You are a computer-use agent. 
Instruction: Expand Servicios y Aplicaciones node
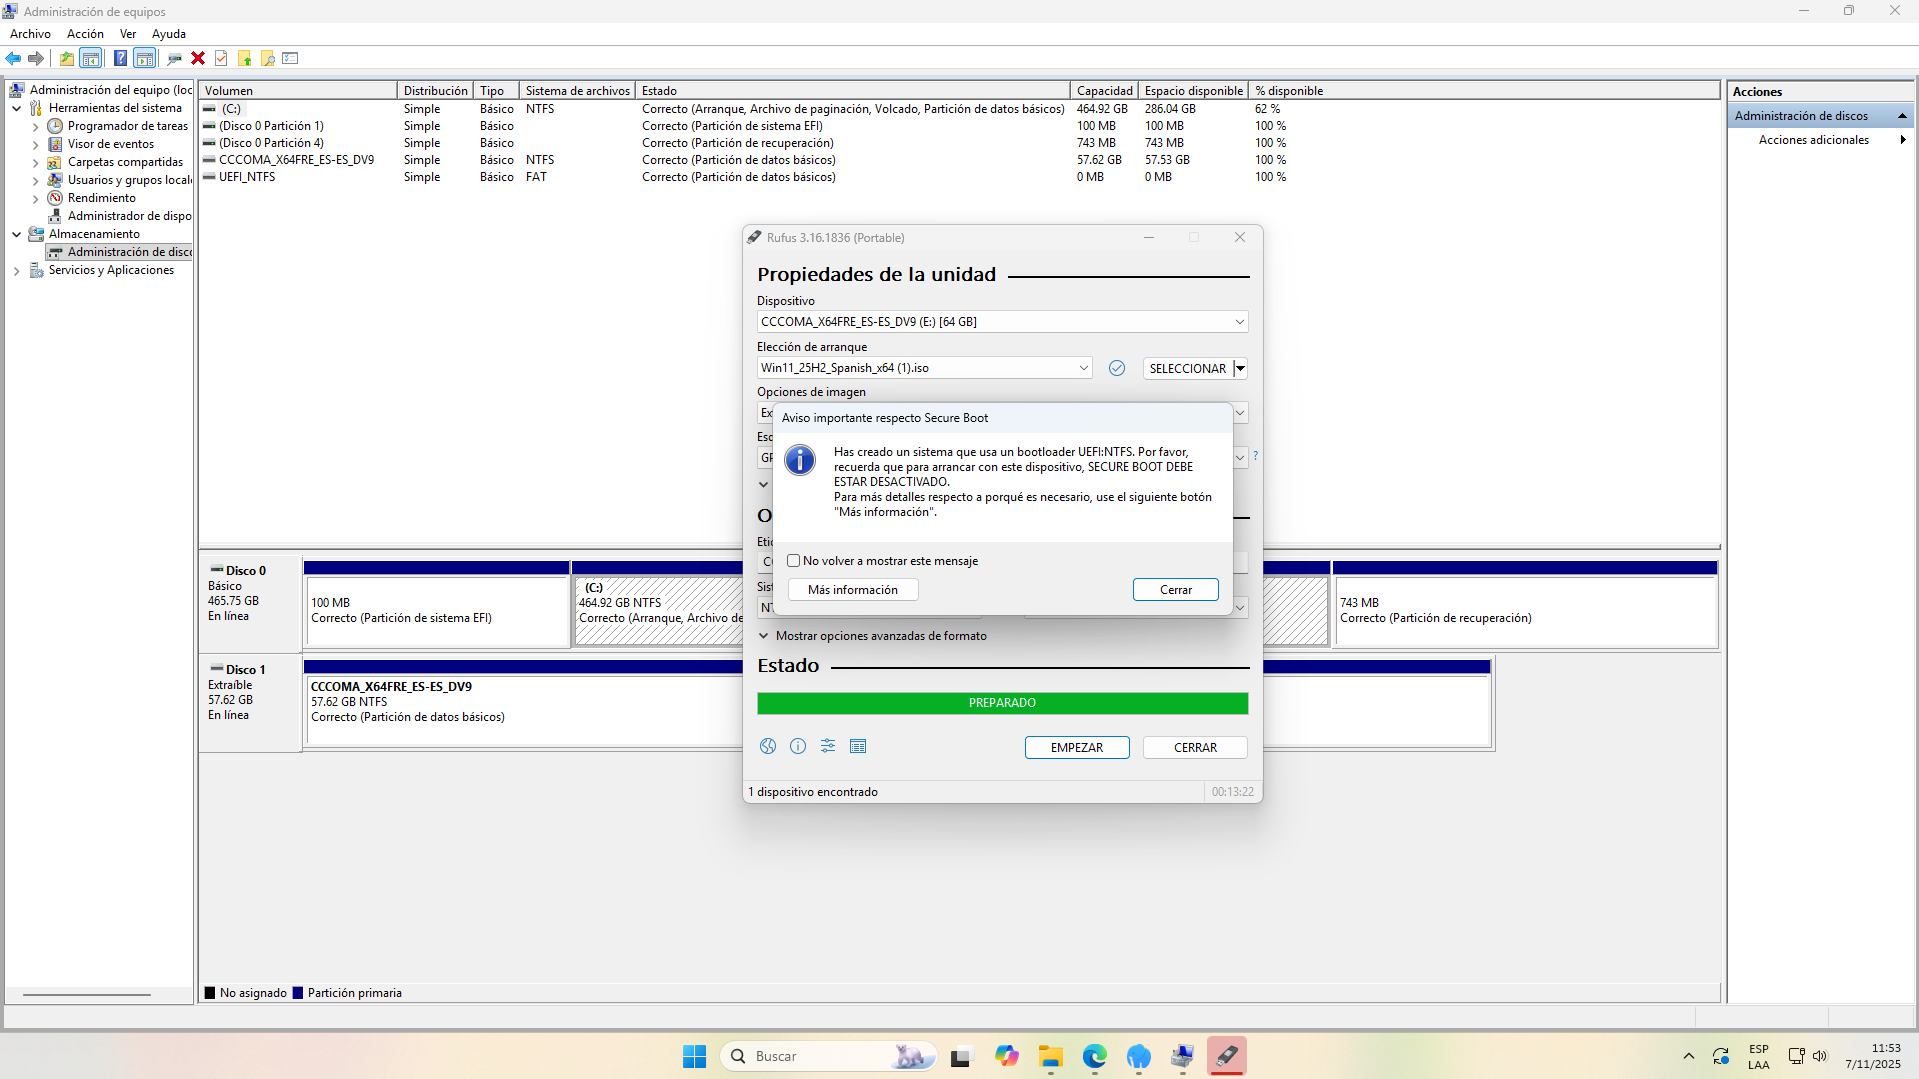point(16,270)
